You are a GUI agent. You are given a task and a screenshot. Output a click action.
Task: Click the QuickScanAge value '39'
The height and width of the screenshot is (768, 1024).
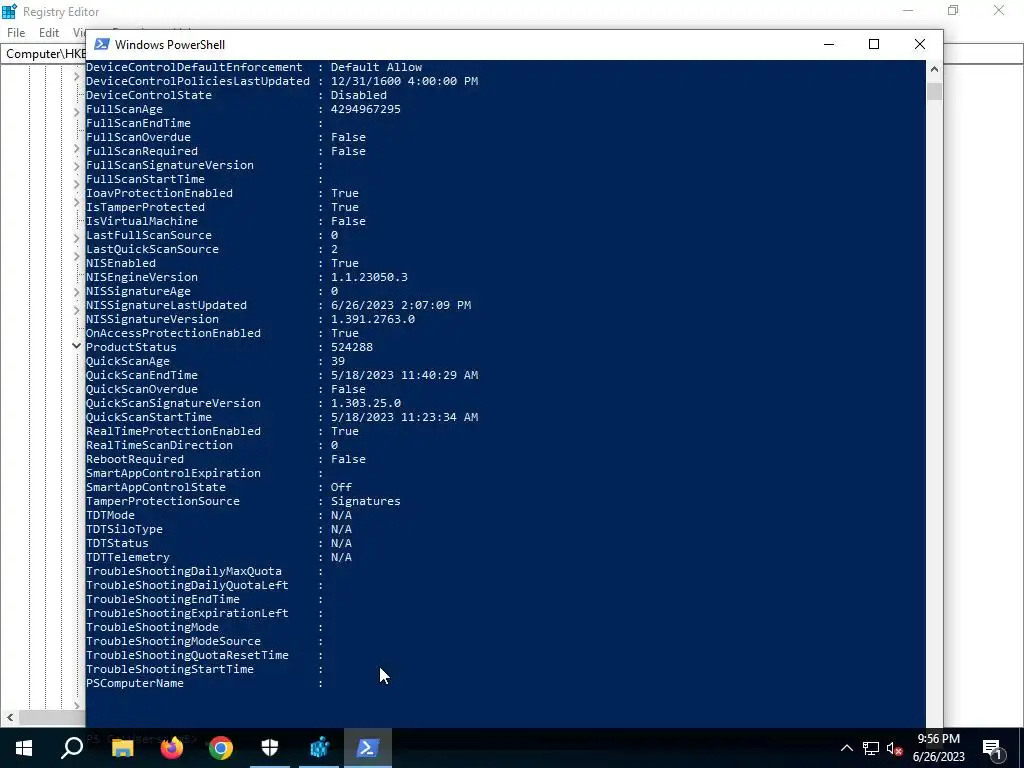[338, 361]
